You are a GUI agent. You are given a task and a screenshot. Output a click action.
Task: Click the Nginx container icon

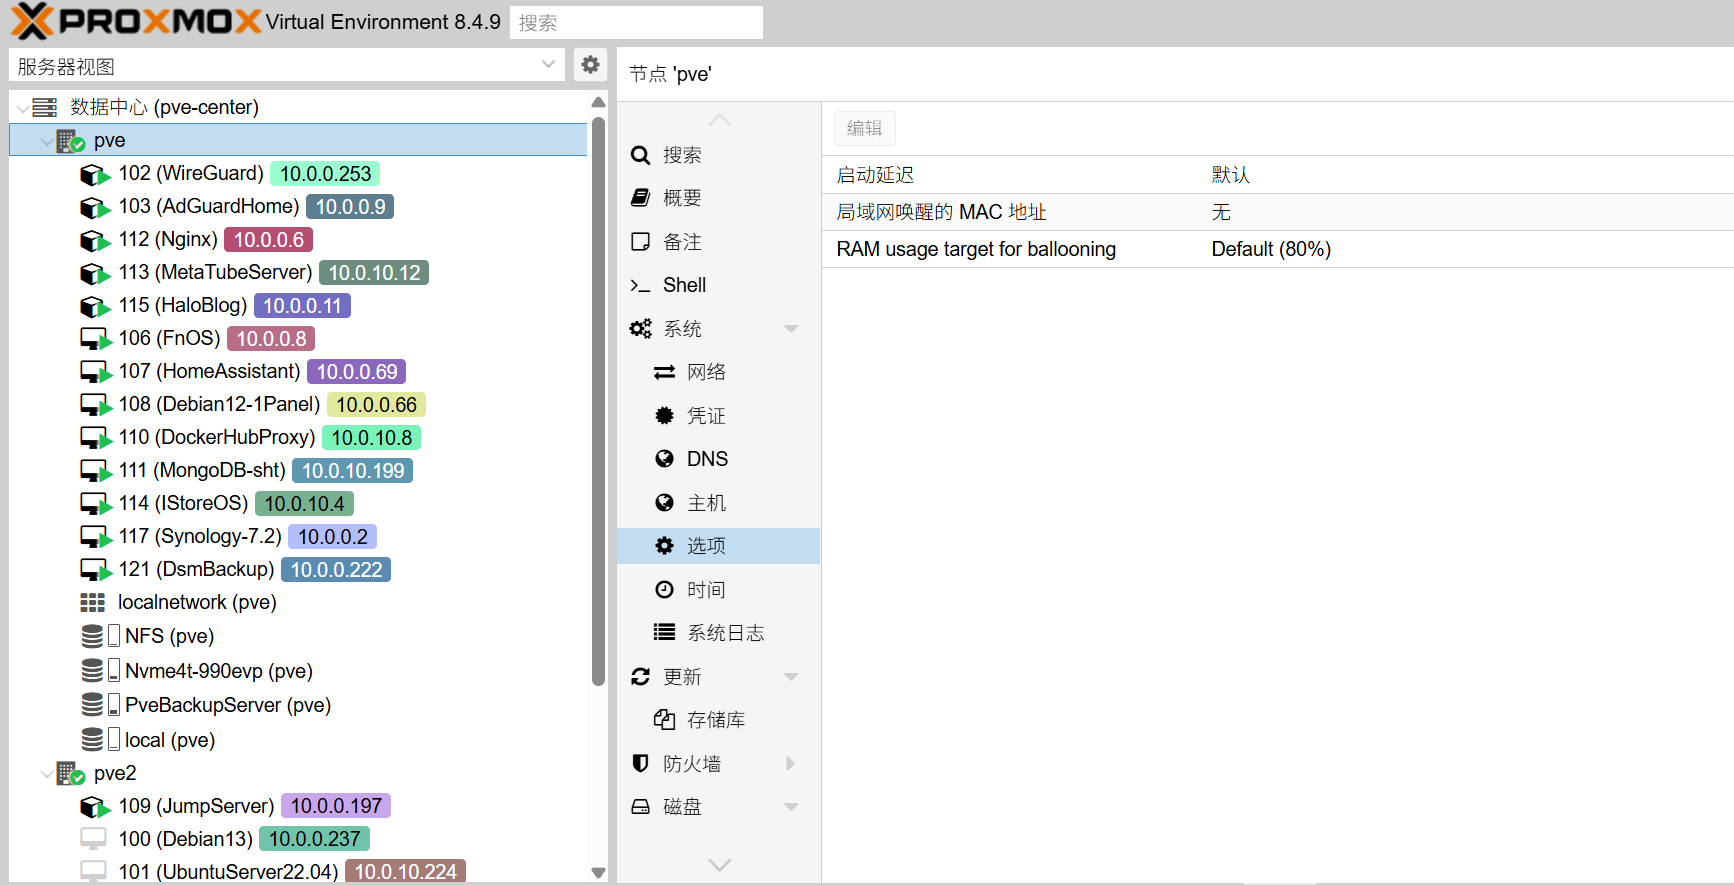(x=95, y=240)
